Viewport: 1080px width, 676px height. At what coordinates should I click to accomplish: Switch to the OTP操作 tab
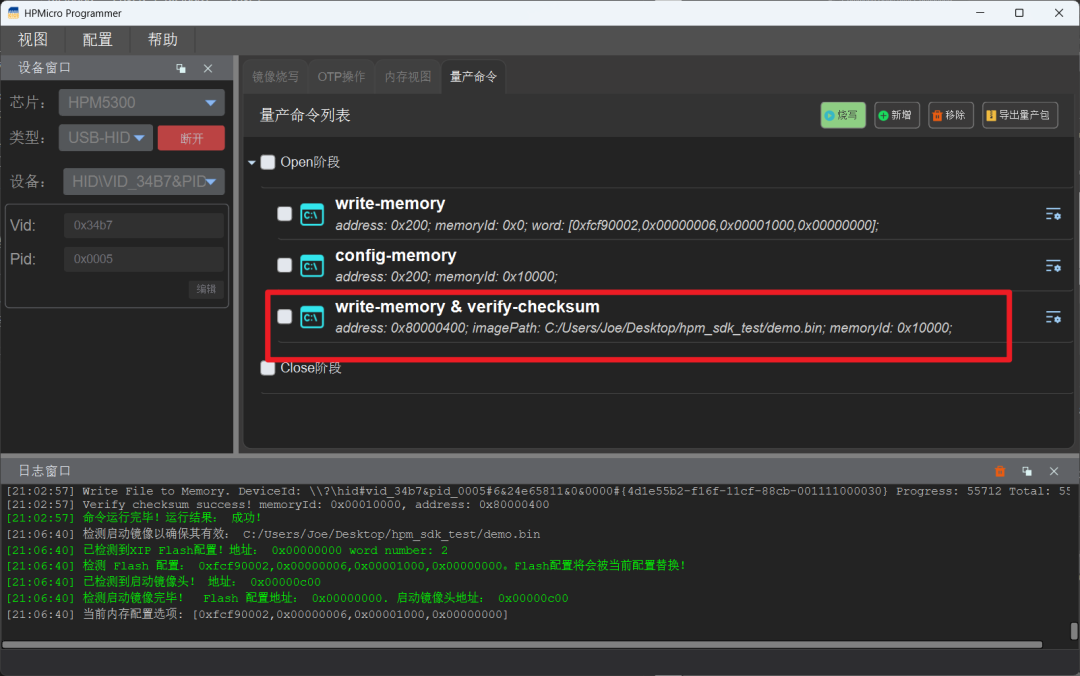click(342, 76)
